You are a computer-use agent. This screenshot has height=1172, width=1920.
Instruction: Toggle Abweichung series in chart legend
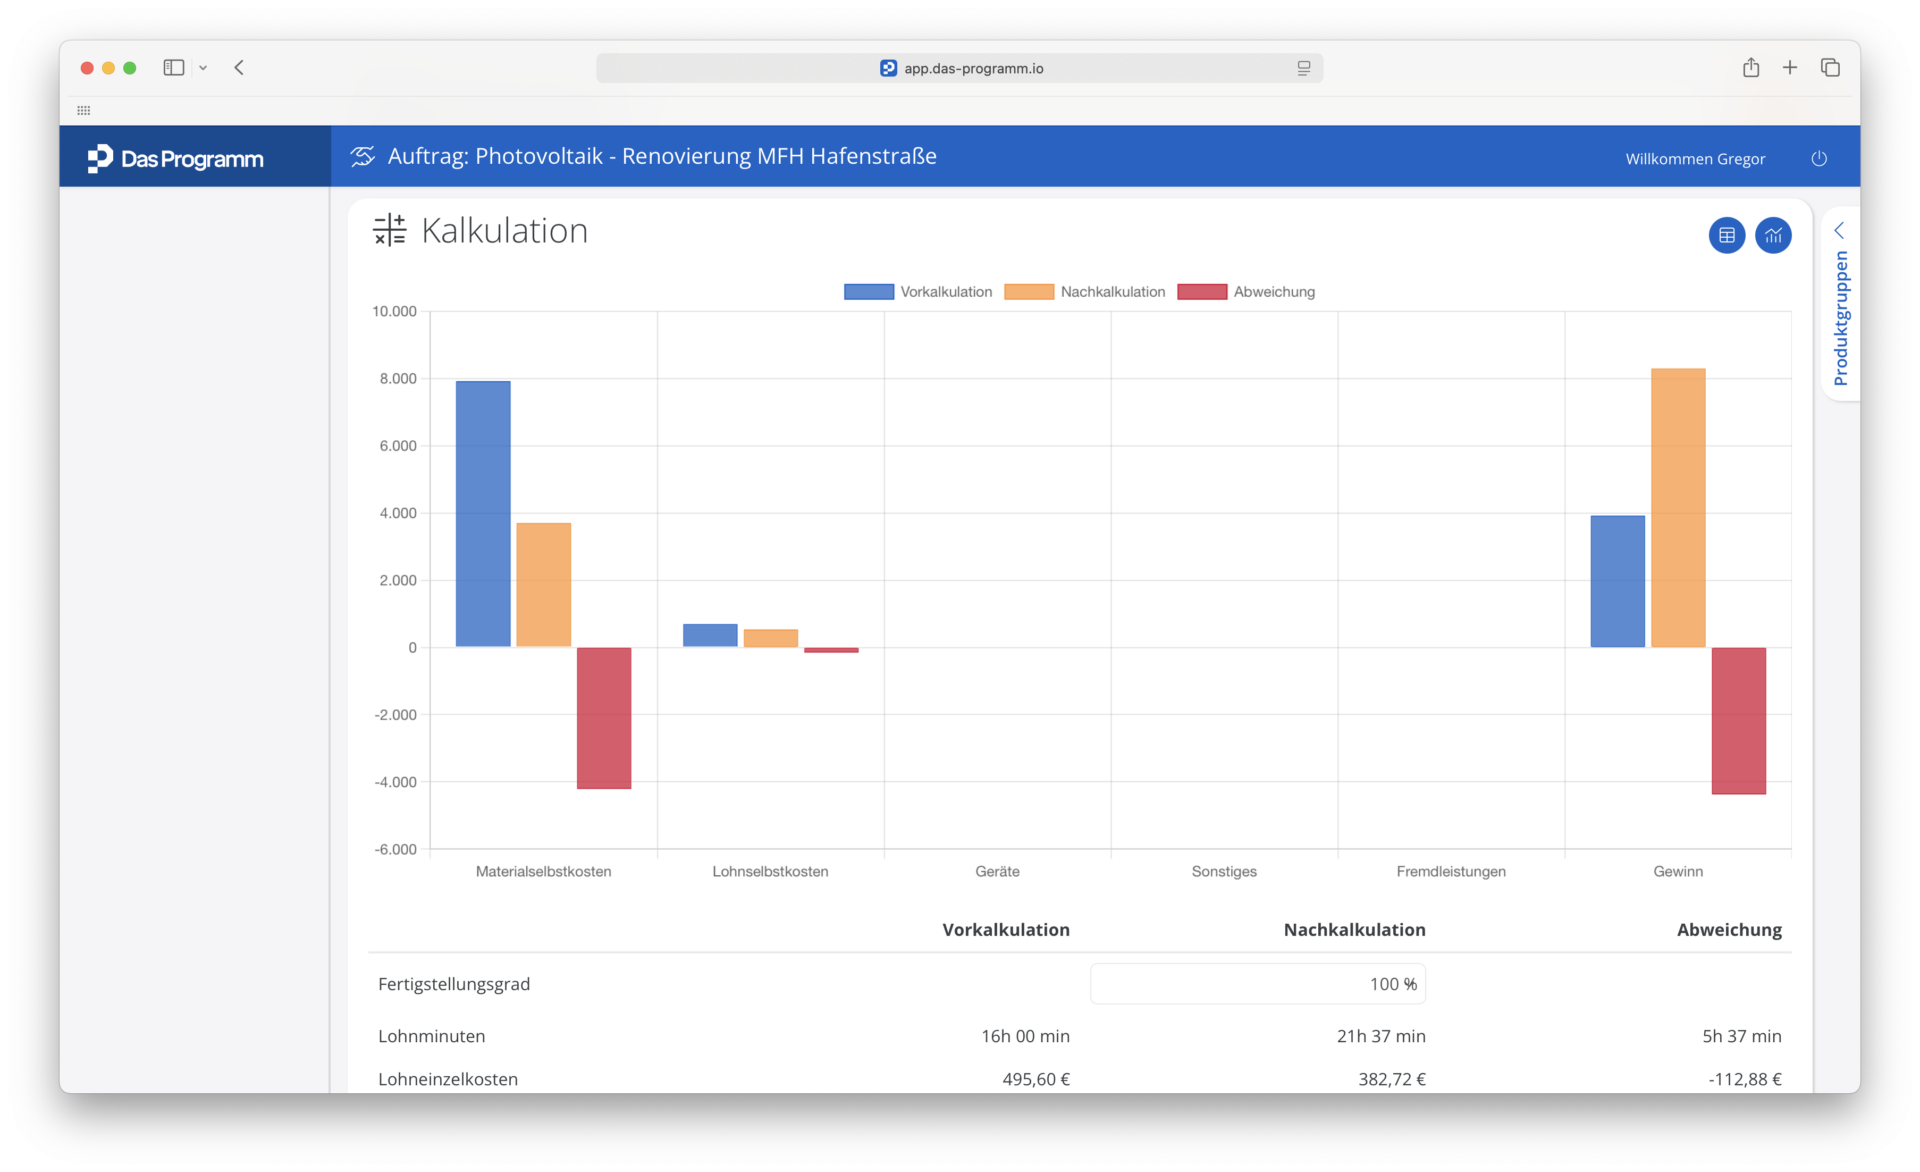(1246, 292)
